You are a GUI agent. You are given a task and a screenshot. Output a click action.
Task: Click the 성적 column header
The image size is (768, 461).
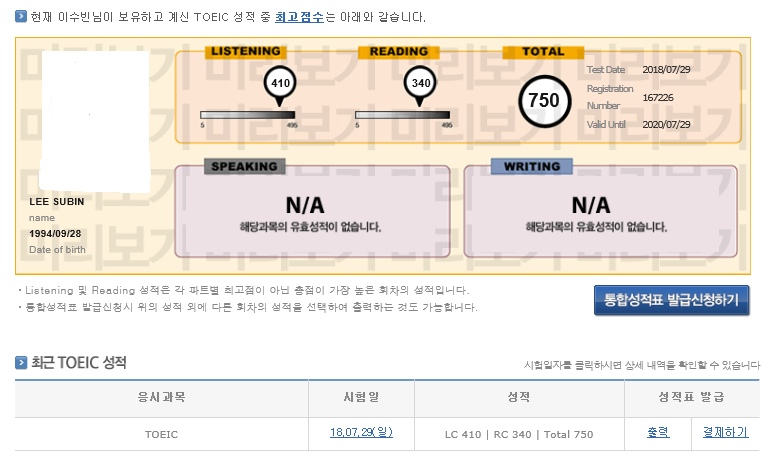tap(519, 397)
